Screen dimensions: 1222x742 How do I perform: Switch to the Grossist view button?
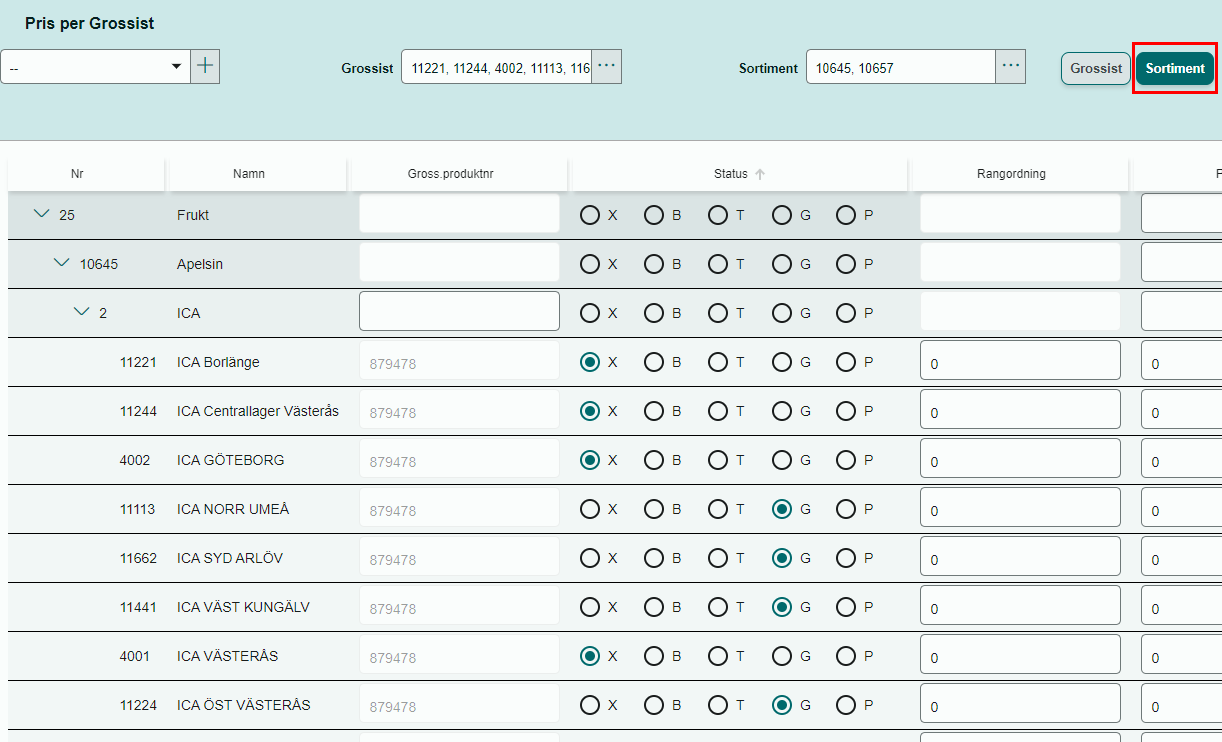click(x=1096, y=68)
